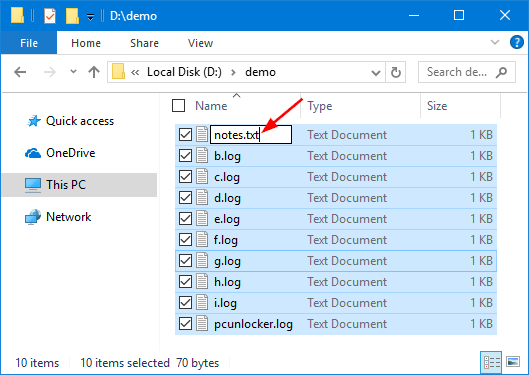
Task: Expand the ribbon with the chevron
Action: coord(495,42)
